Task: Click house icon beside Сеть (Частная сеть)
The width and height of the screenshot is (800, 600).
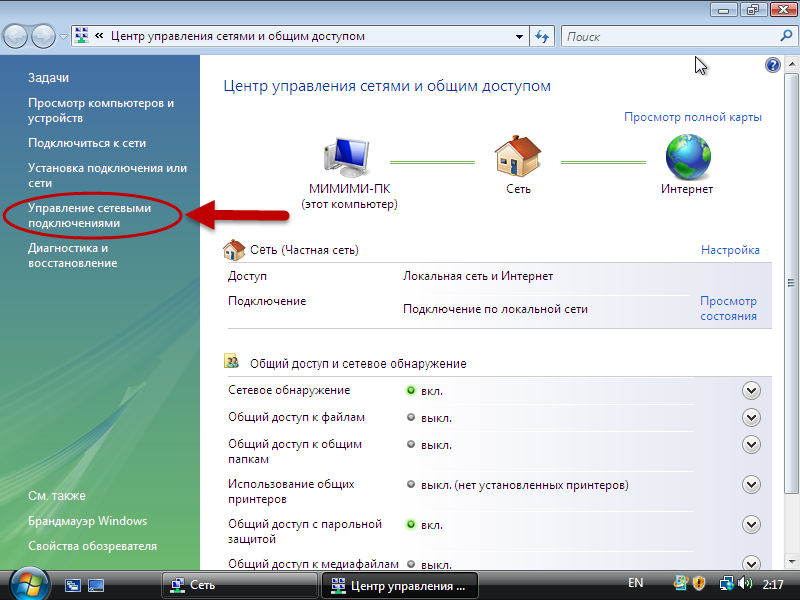Action: [x=234, y=250]
